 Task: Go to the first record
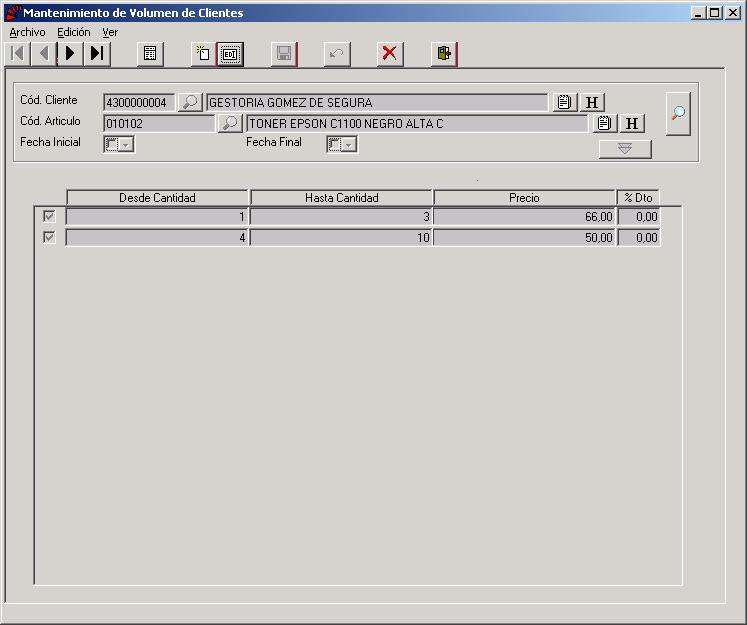18,53
